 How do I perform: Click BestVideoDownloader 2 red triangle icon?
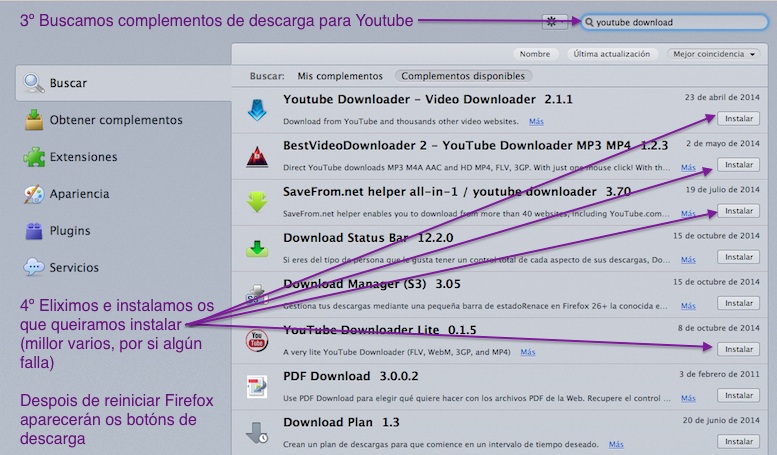[257, 156]
